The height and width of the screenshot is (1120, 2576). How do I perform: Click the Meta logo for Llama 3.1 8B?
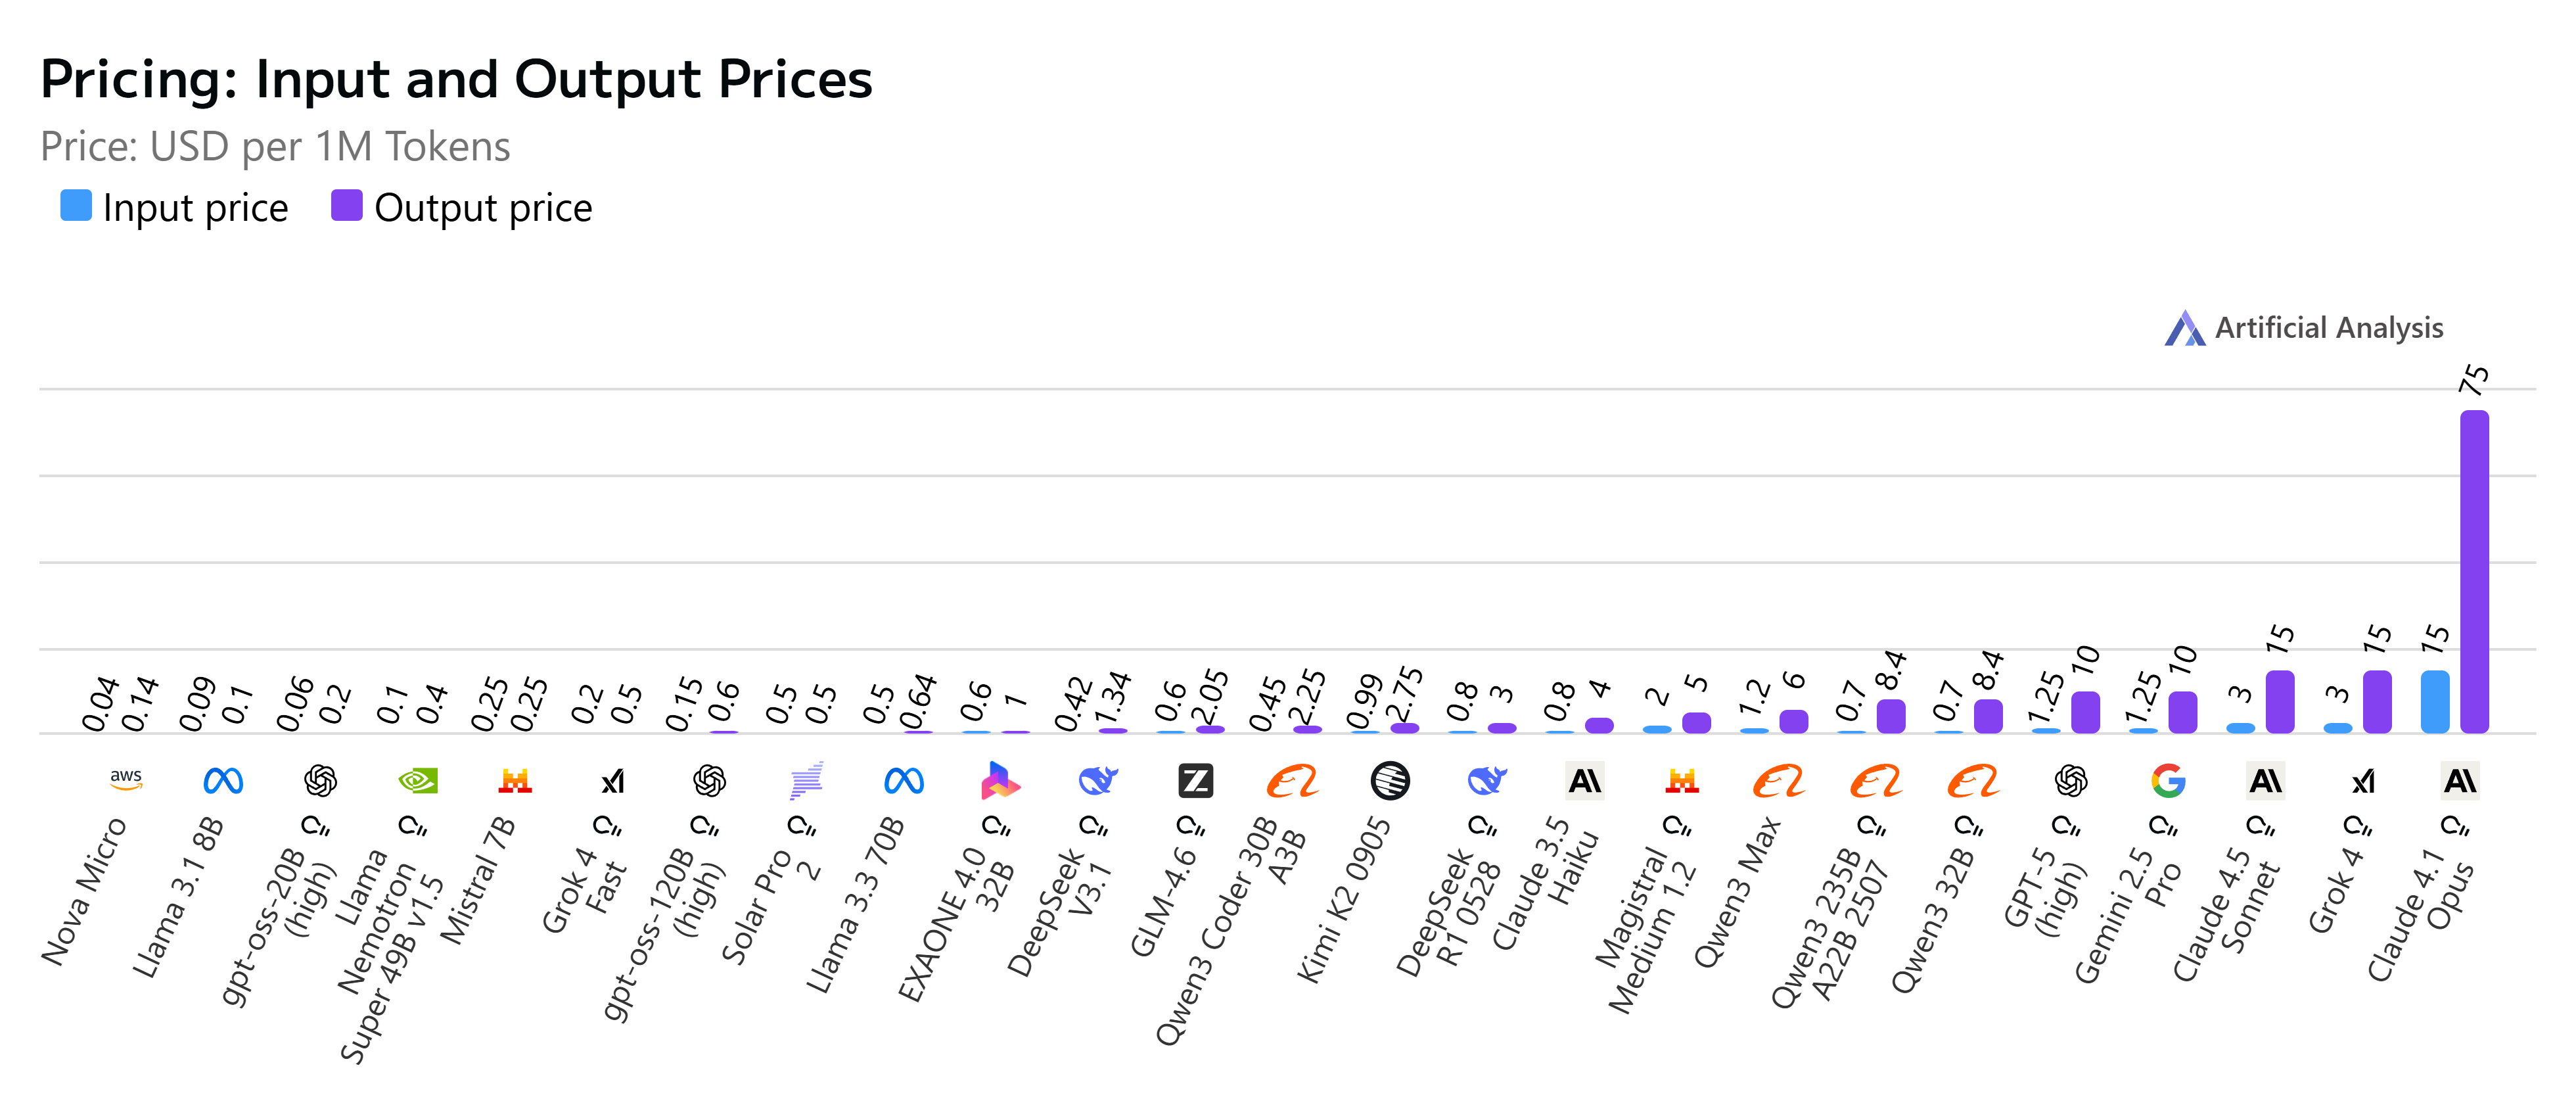[223, 780]
